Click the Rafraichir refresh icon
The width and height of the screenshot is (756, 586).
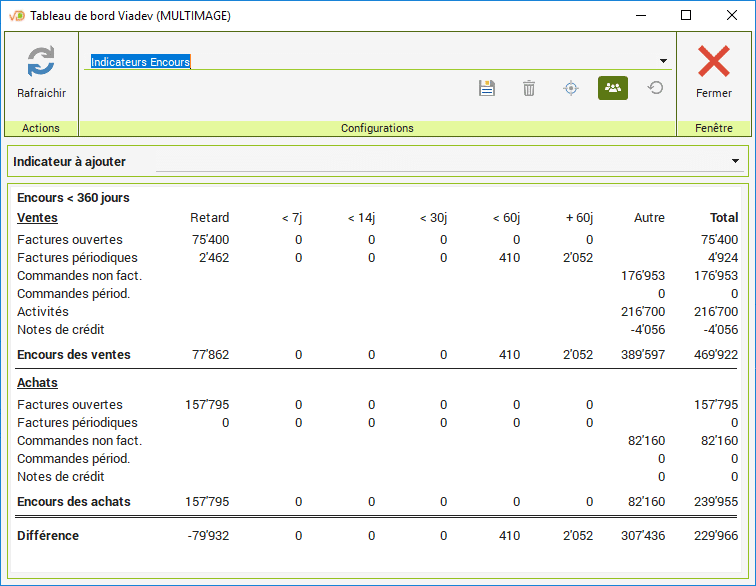pos(41,62)
